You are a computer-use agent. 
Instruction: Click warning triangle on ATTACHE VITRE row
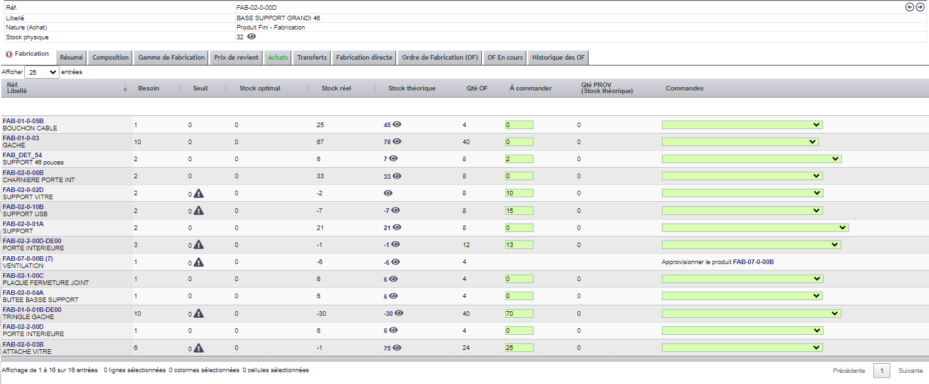pyautogui.click(x=198, y=348)
